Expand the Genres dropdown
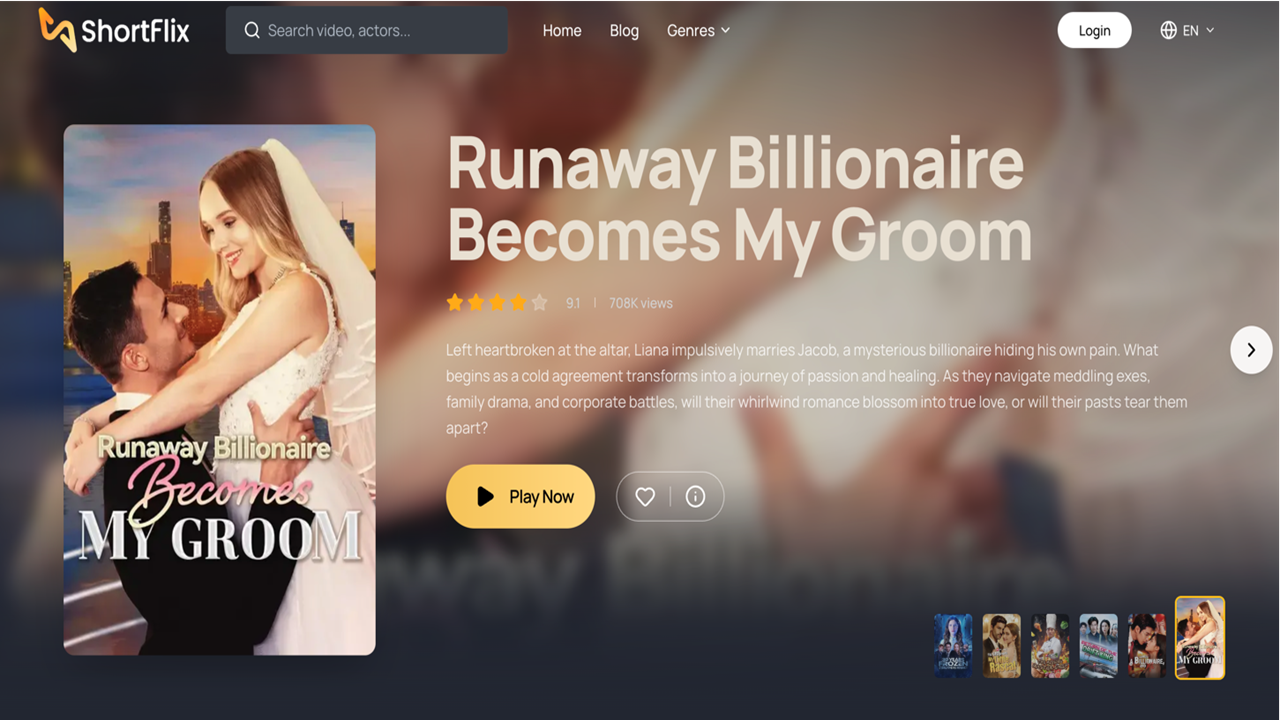 [x=698, y=31]
